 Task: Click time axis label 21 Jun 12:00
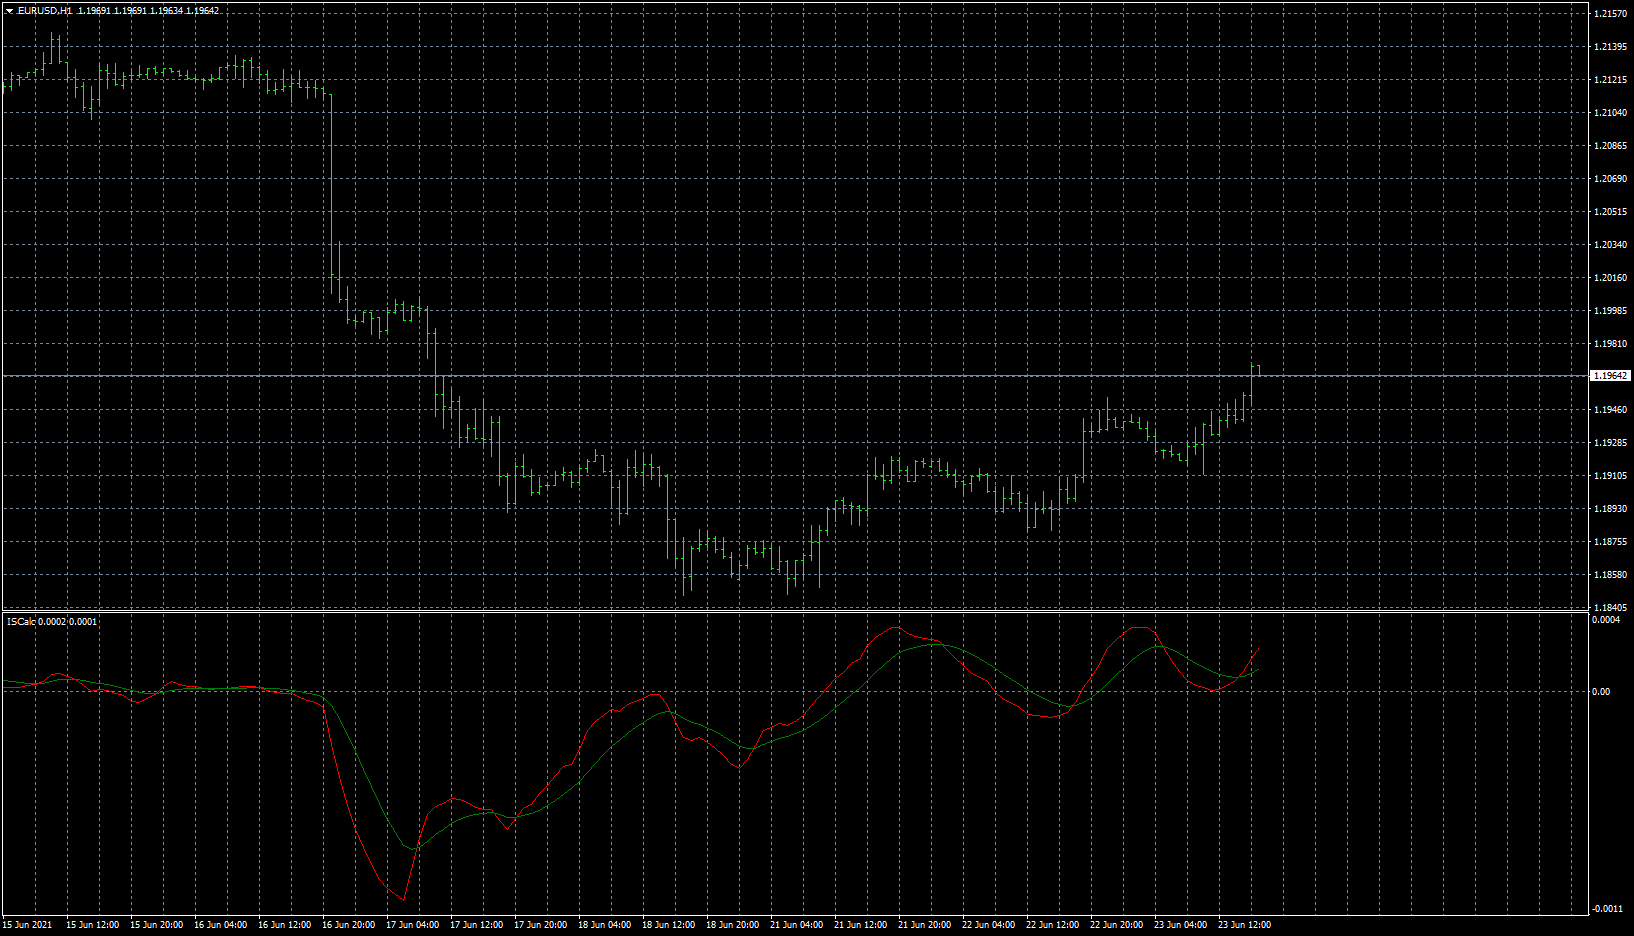click(860, 925)
